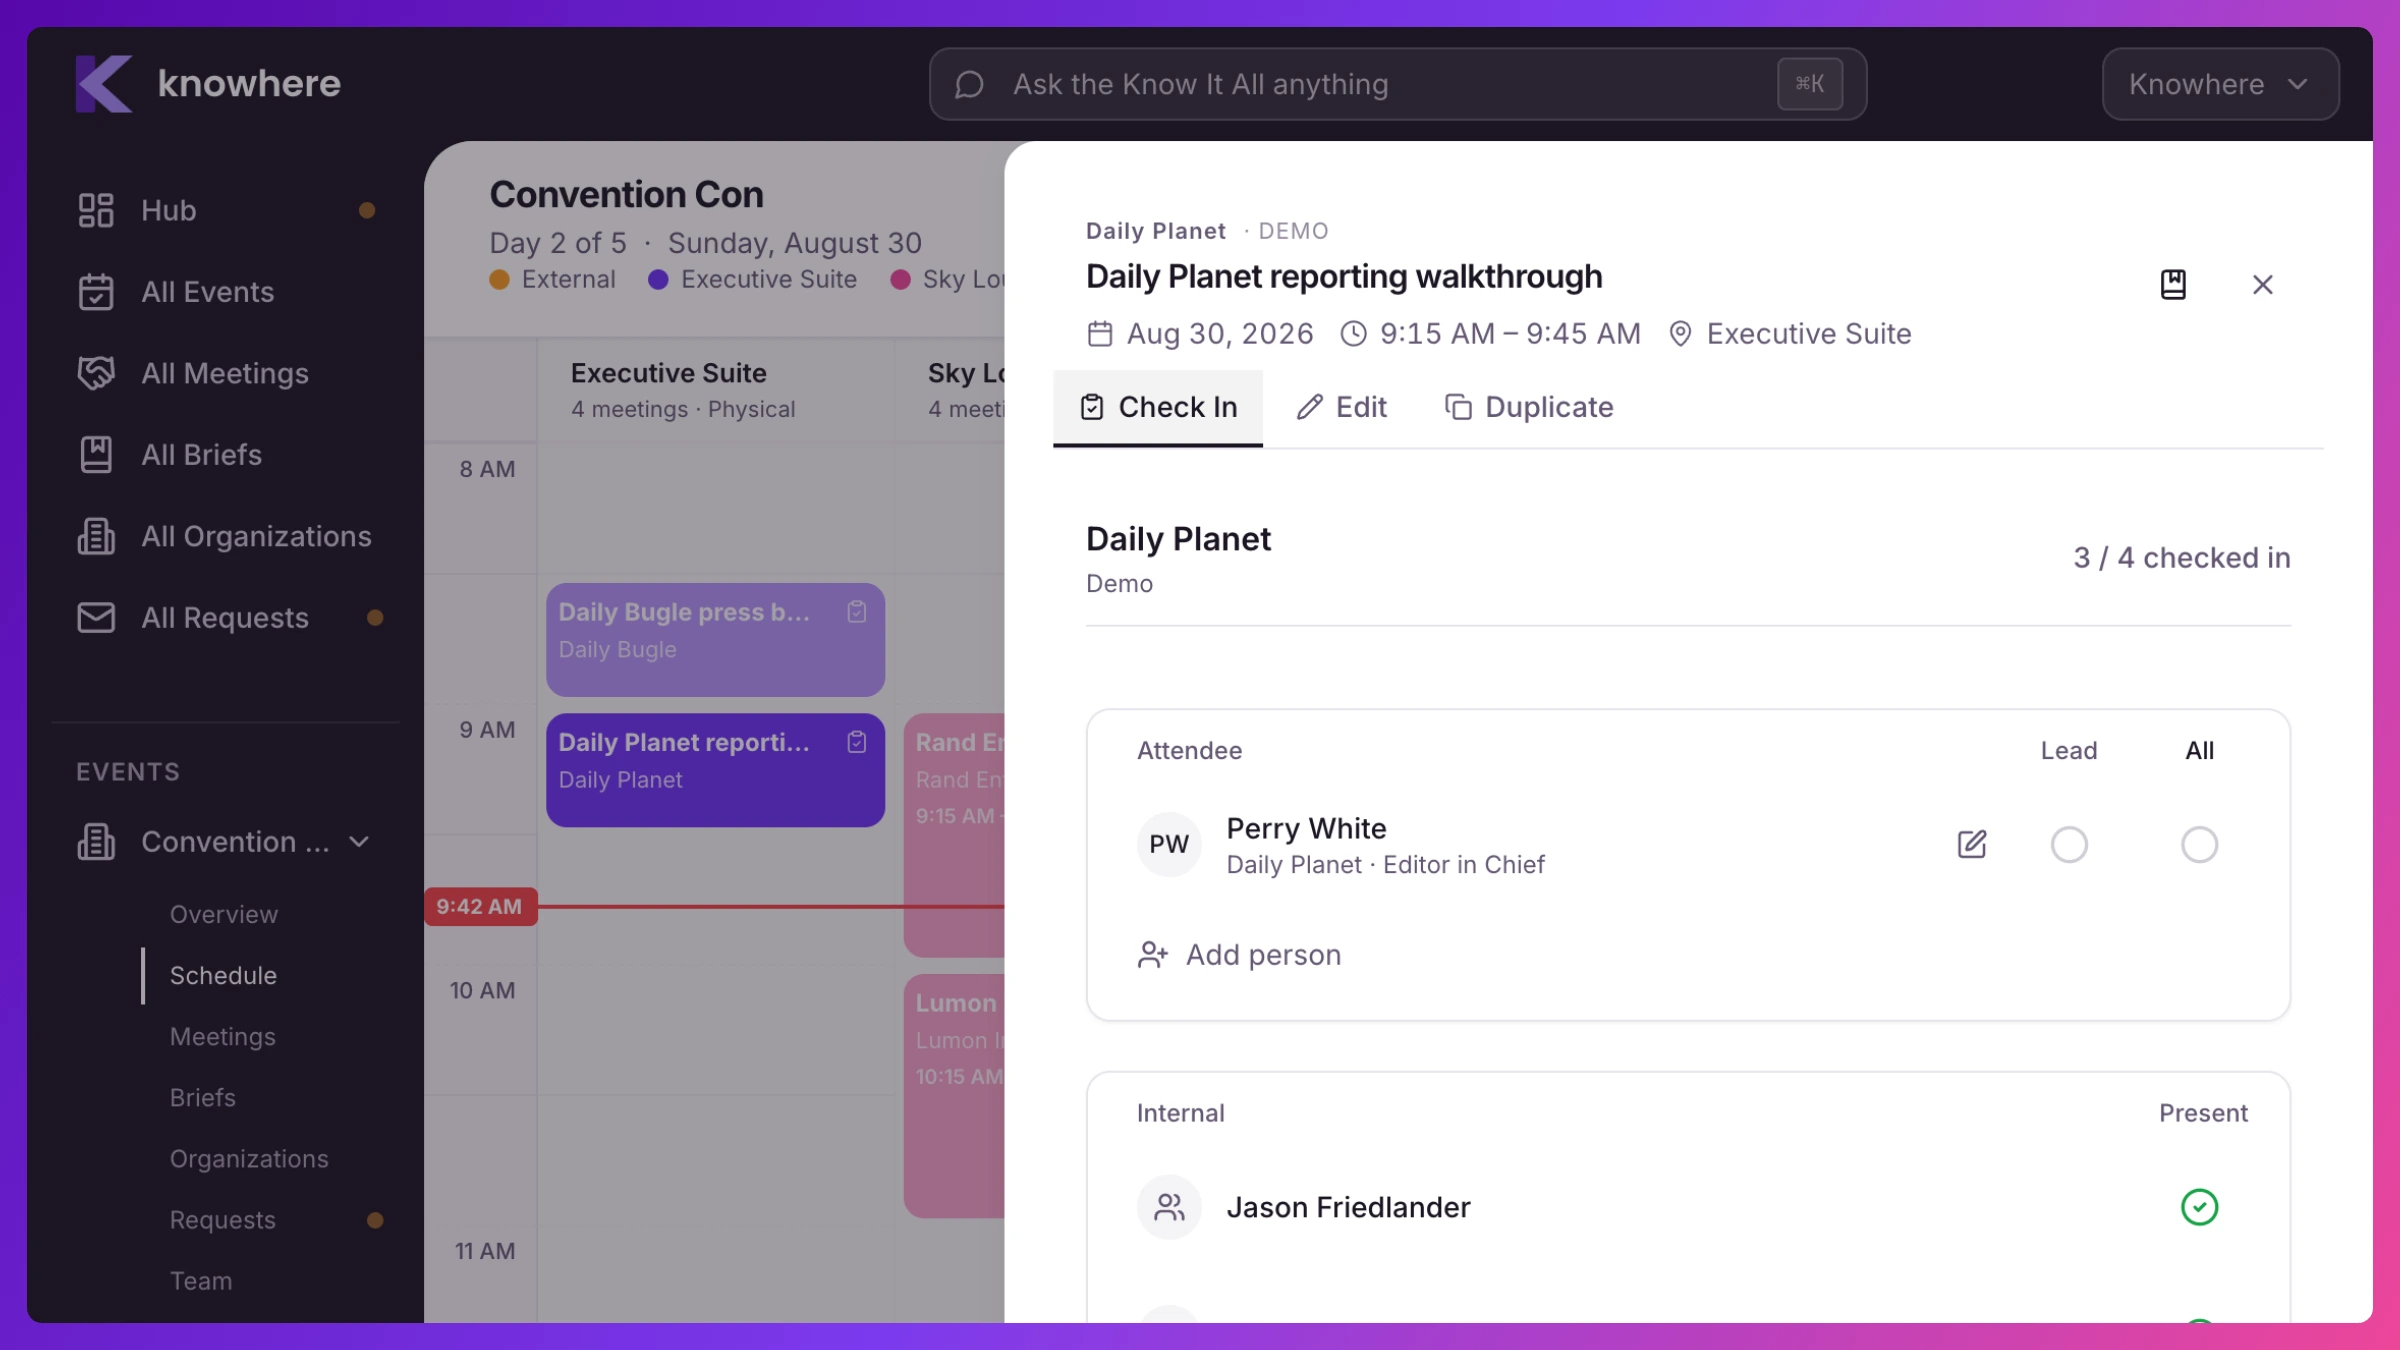Click the Convention building icon in Events
The image size is (2400, 1350).
96,842
